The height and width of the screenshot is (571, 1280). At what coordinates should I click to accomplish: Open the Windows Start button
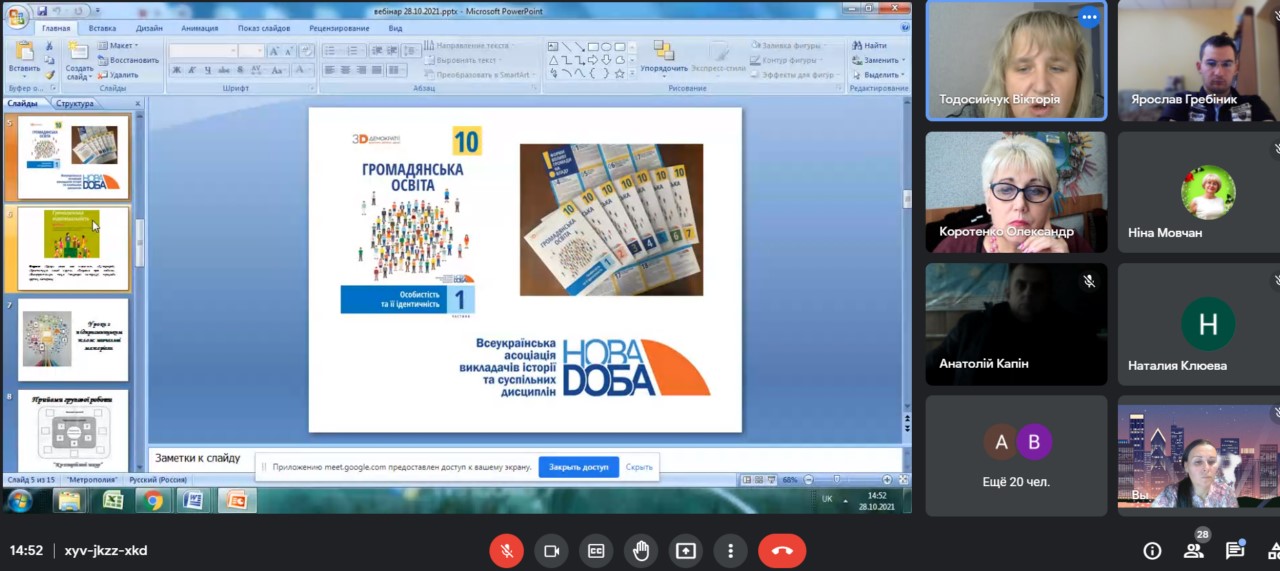point(20,500)
